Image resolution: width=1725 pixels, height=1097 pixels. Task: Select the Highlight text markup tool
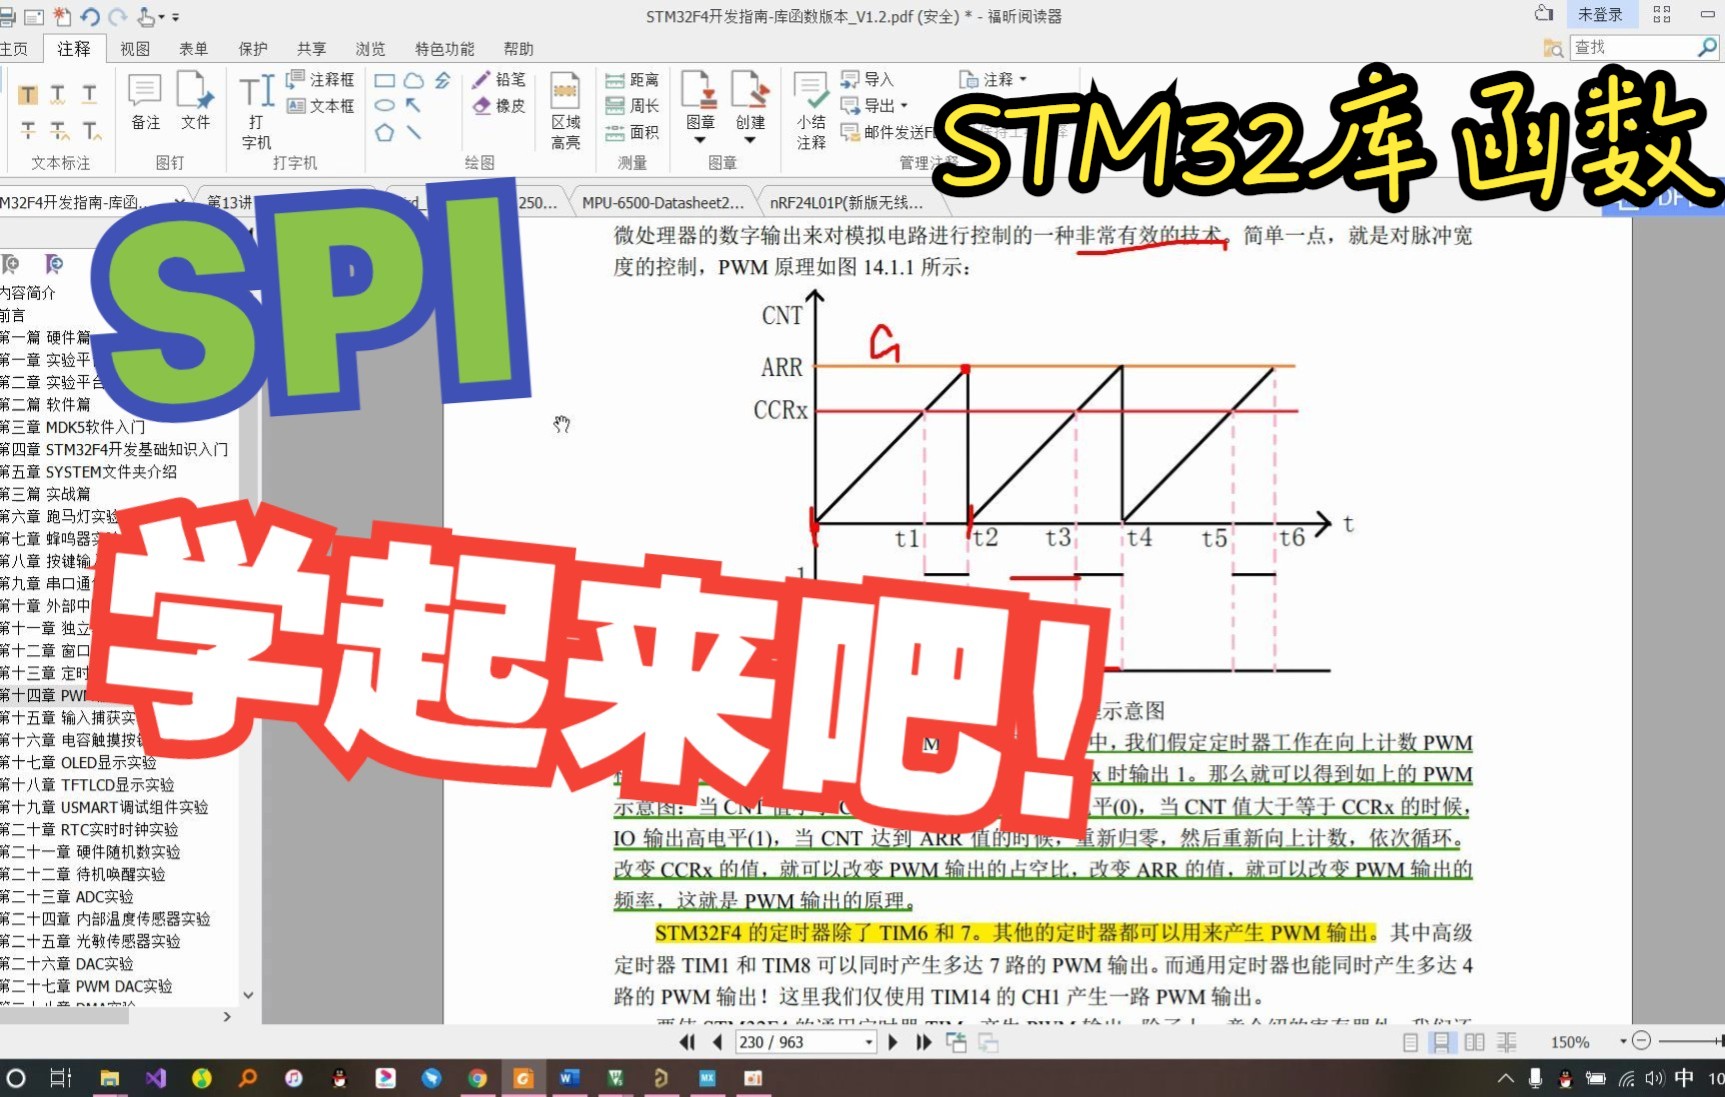coord(28,95)
